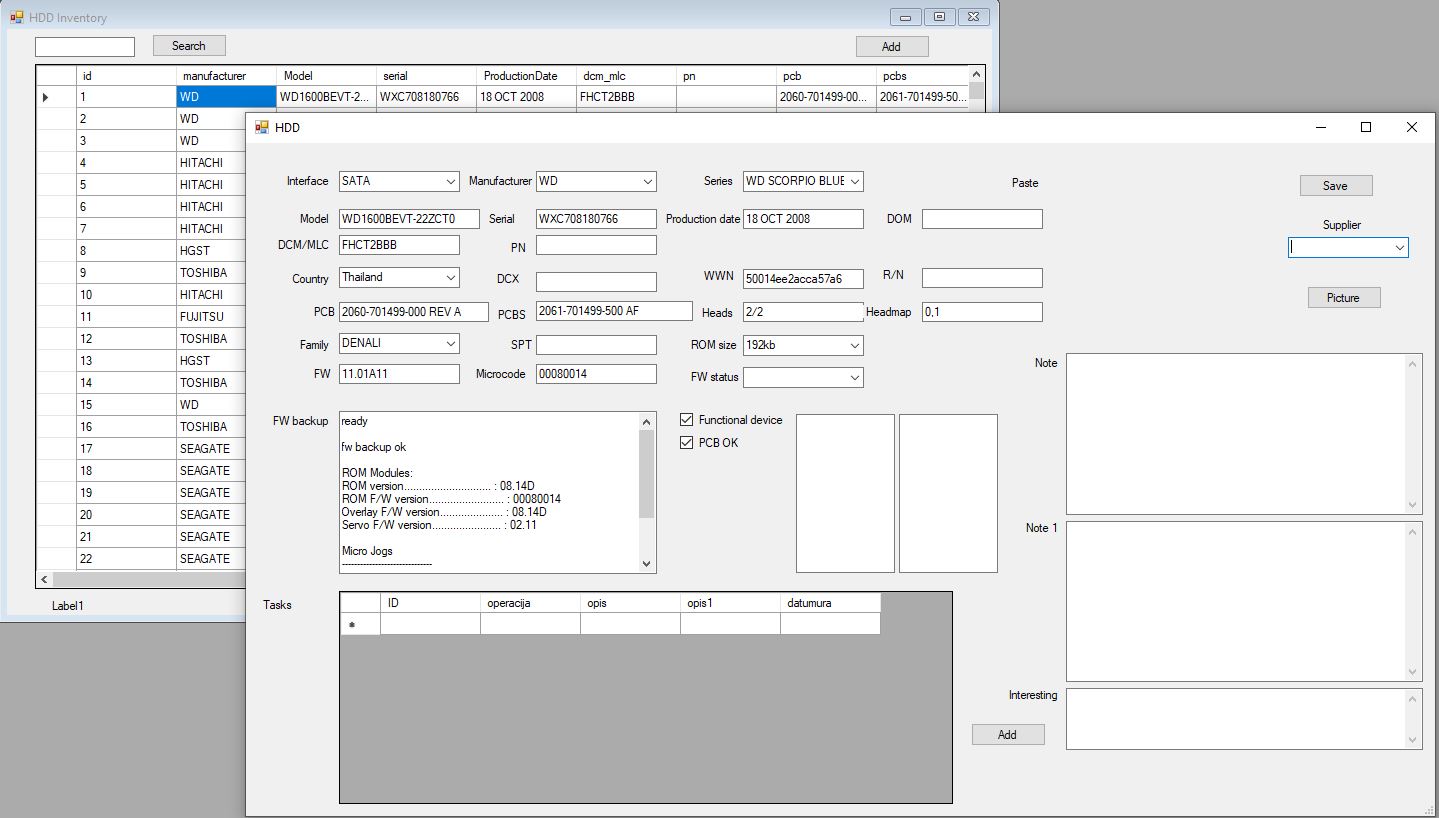This screenshot has height=818, width=1439.
Task: Open the Supplier dropdown
Action: (x=1399, y=247)
